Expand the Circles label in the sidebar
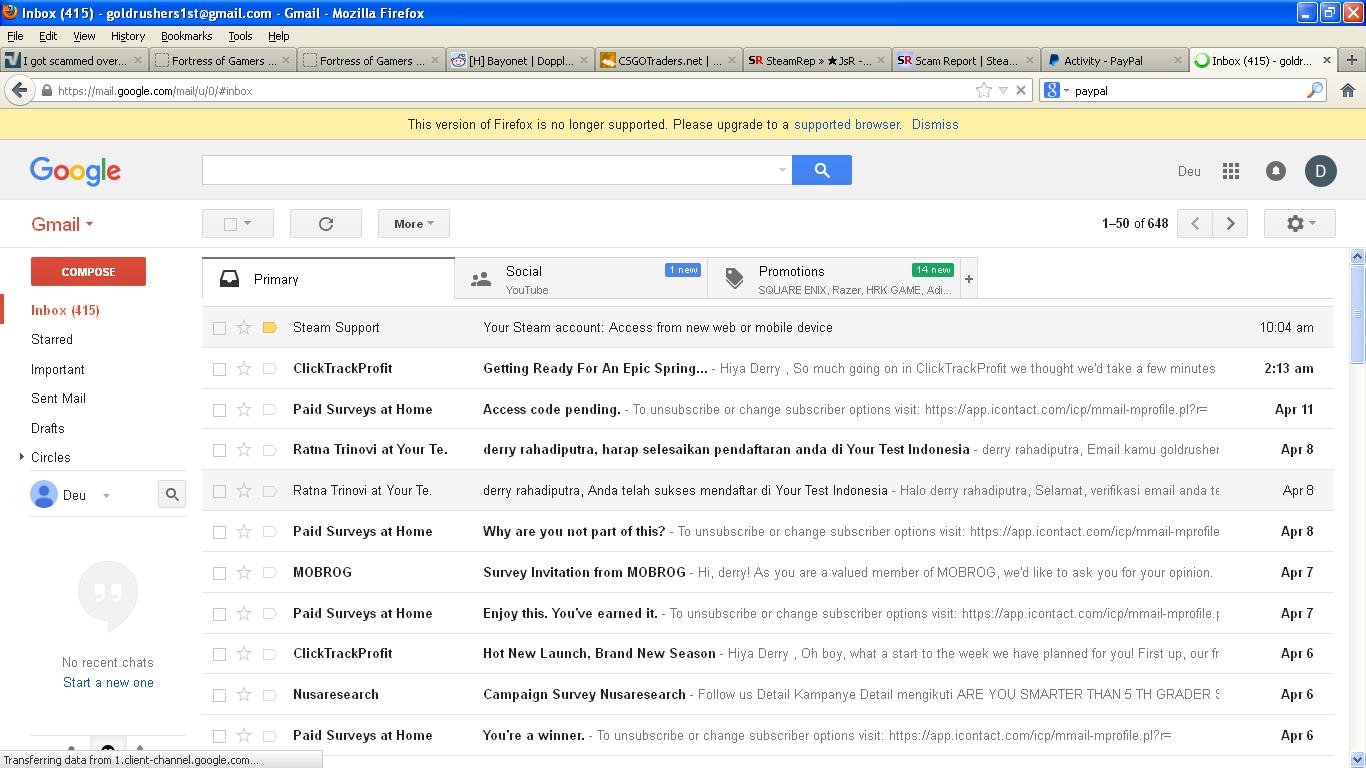The width and height of the screenshot is (1366, 768). (x=22, y=457)
